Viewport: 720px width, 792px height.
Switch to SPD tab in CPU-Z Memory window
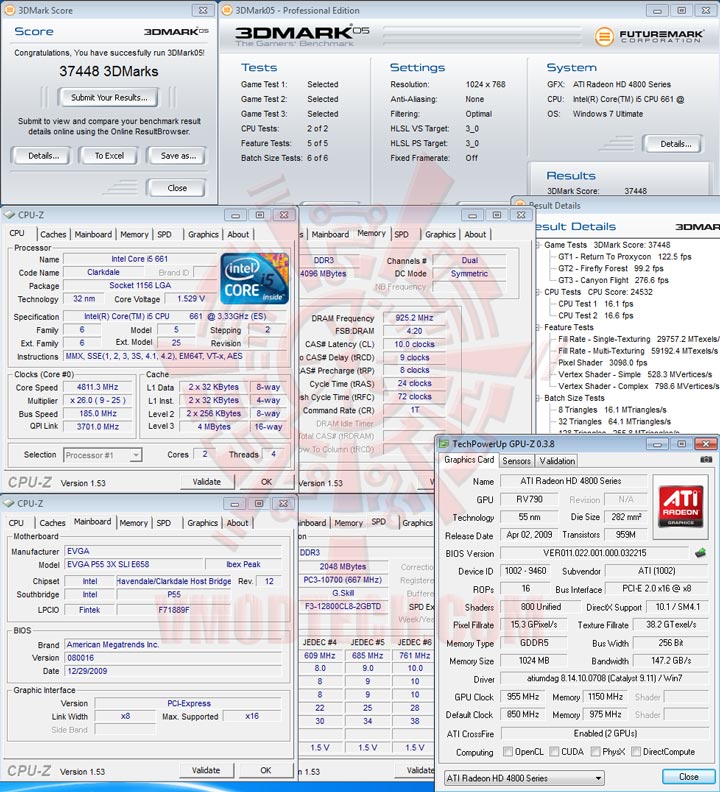coord(402,234)
